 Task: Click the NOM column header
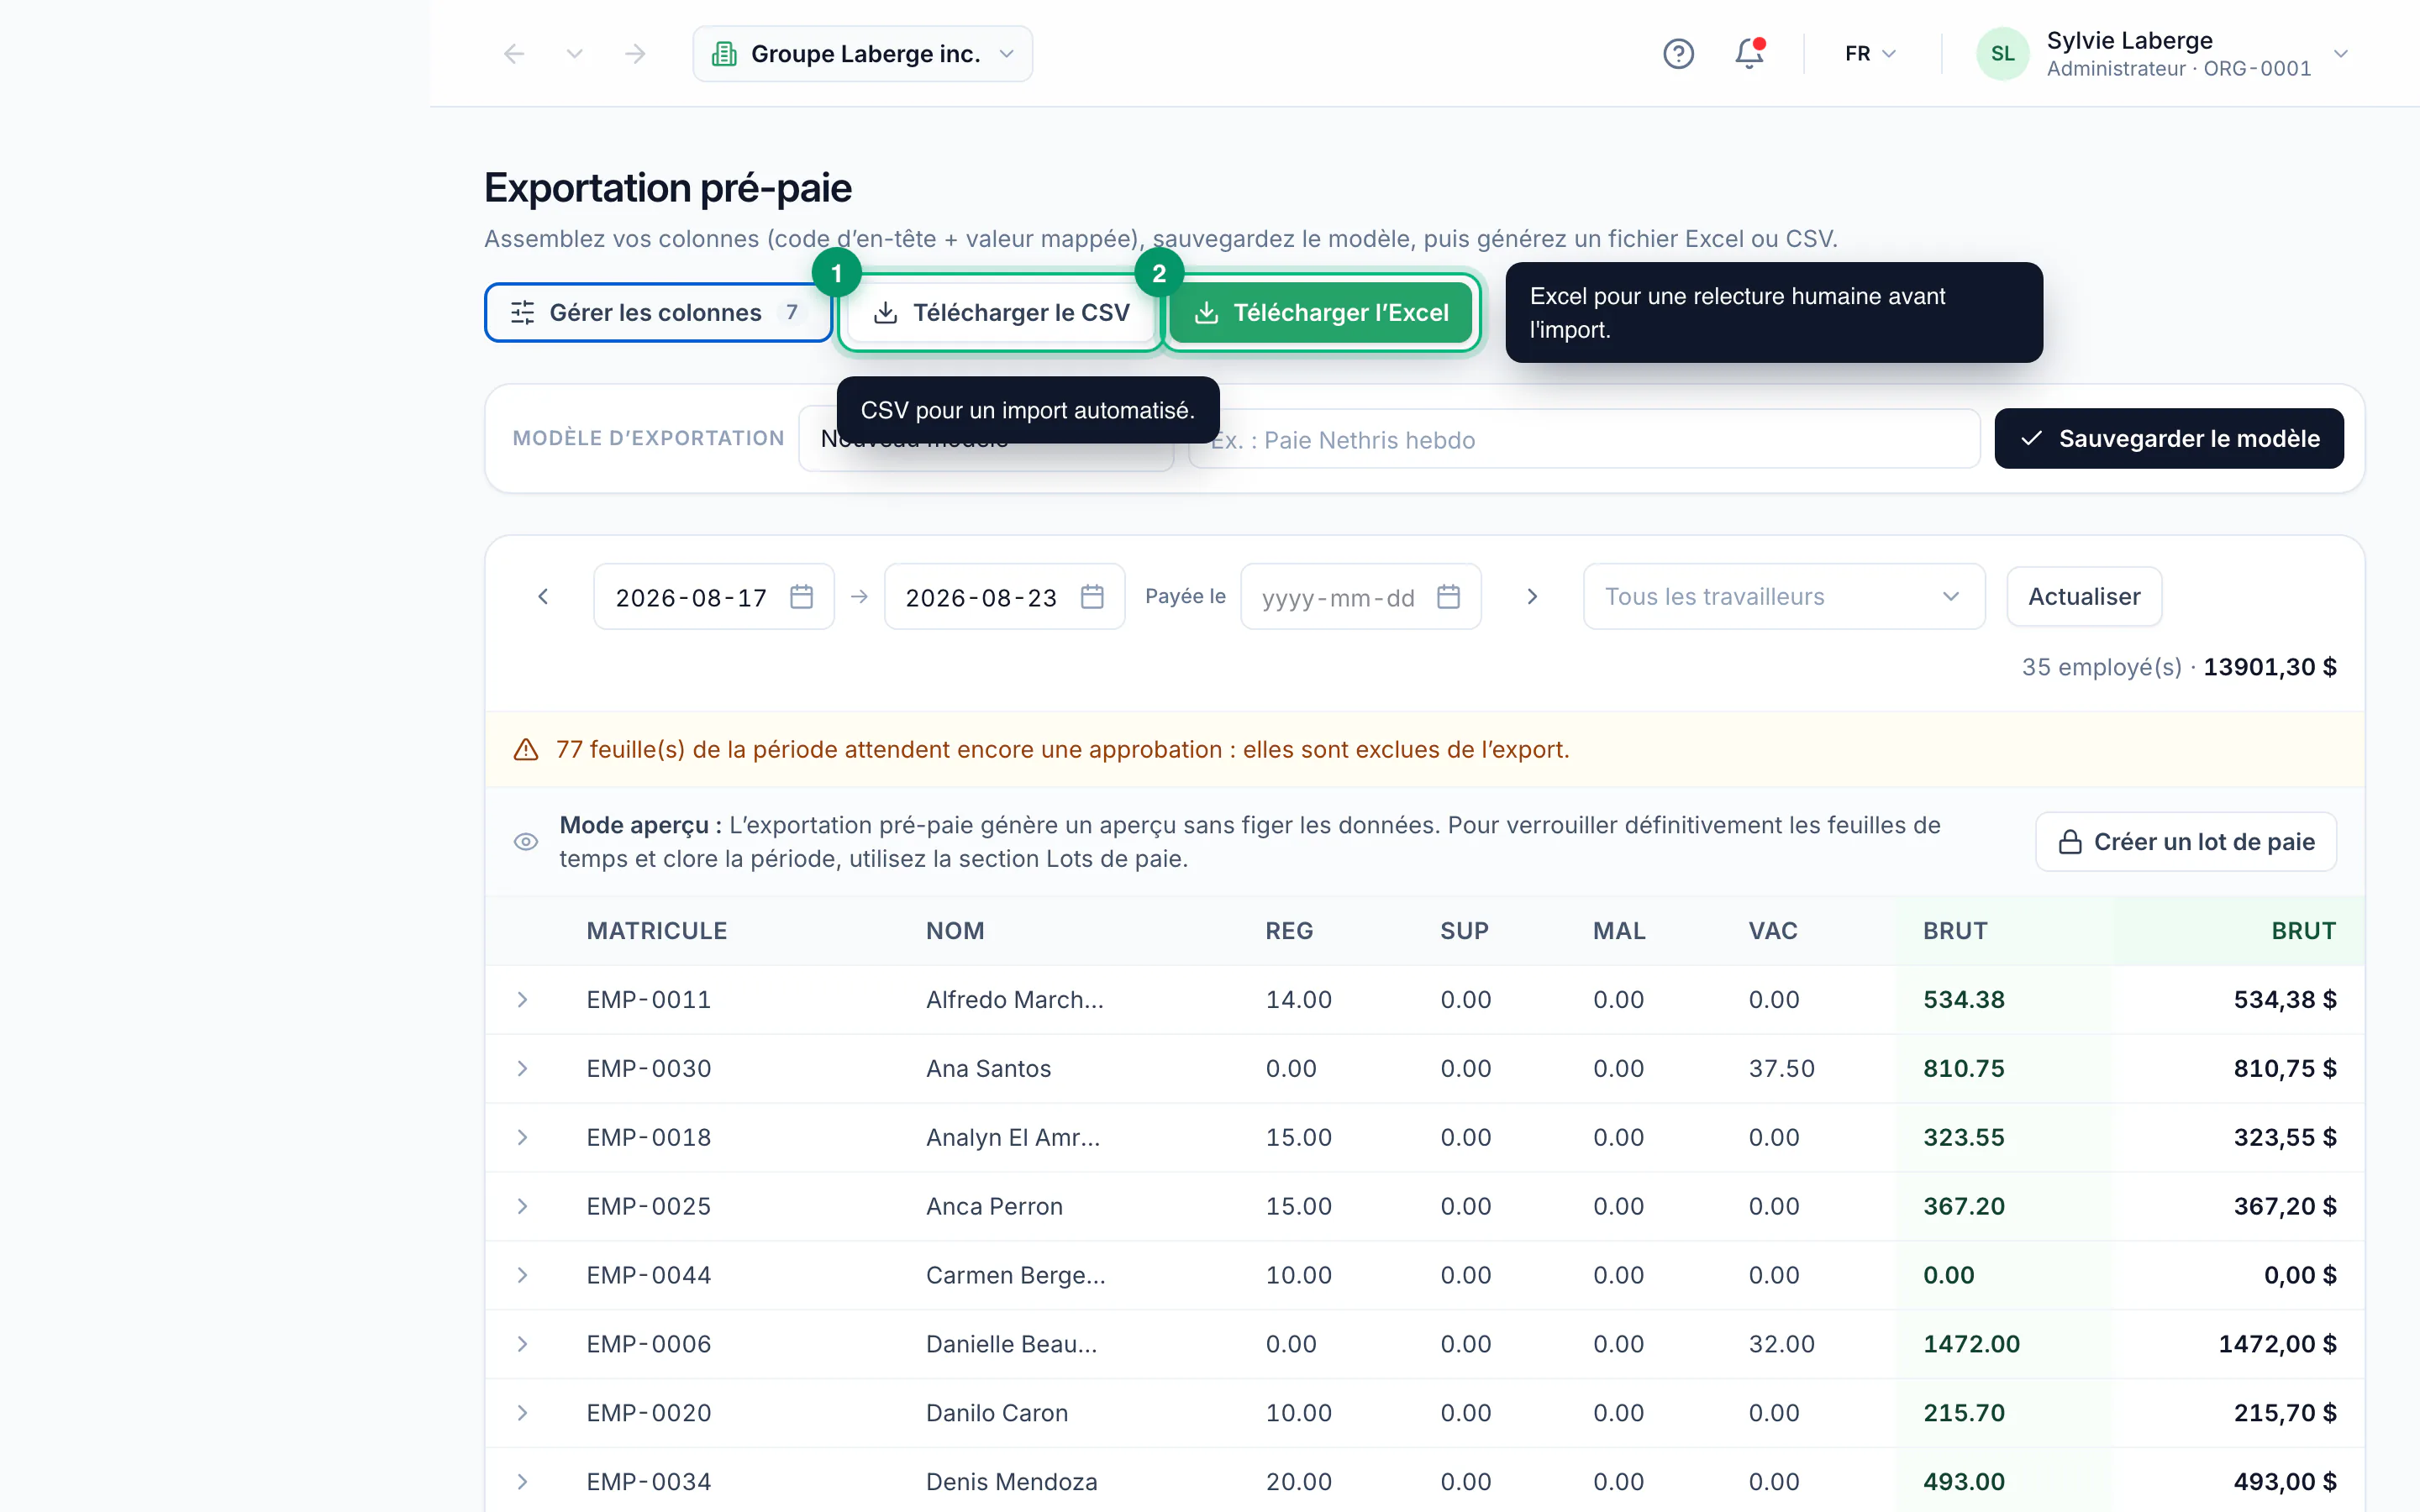(955, 931)
